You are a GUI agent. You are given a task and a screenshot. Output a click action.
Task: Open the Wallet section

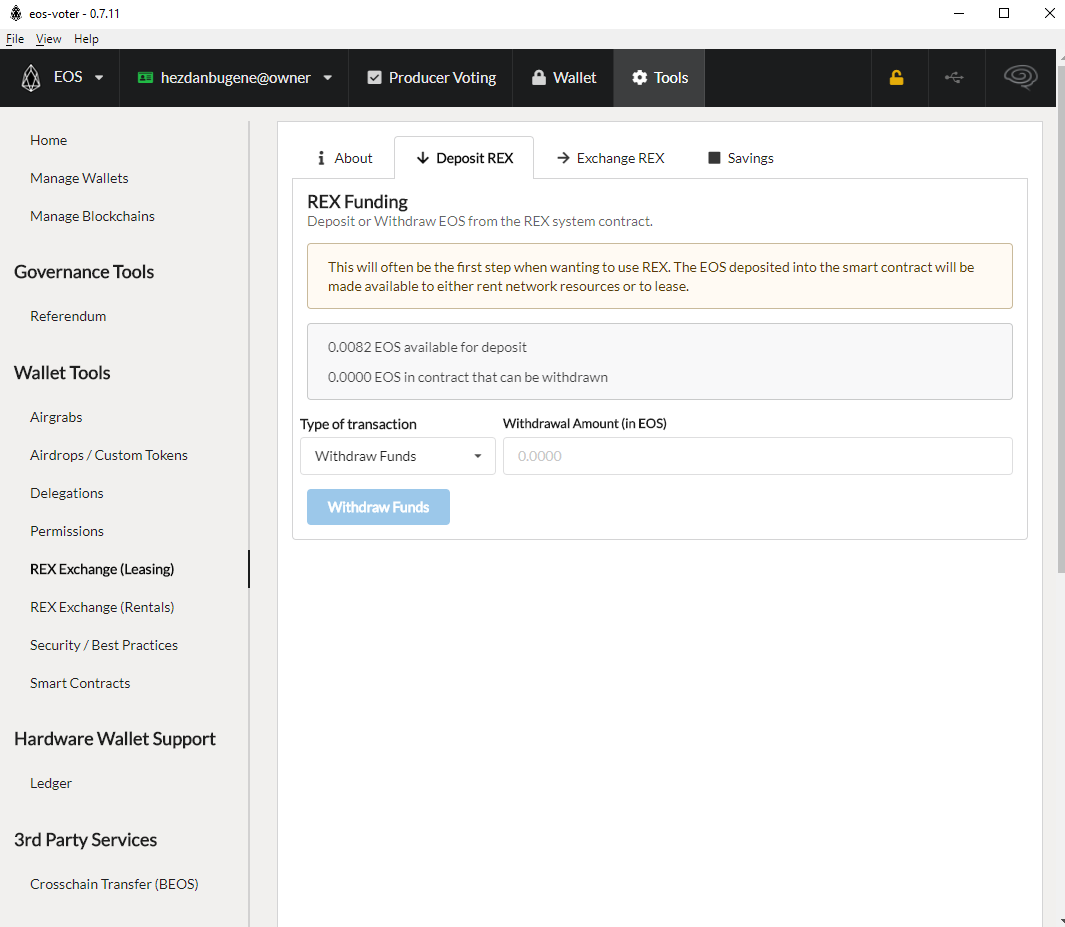coord(563,77)
